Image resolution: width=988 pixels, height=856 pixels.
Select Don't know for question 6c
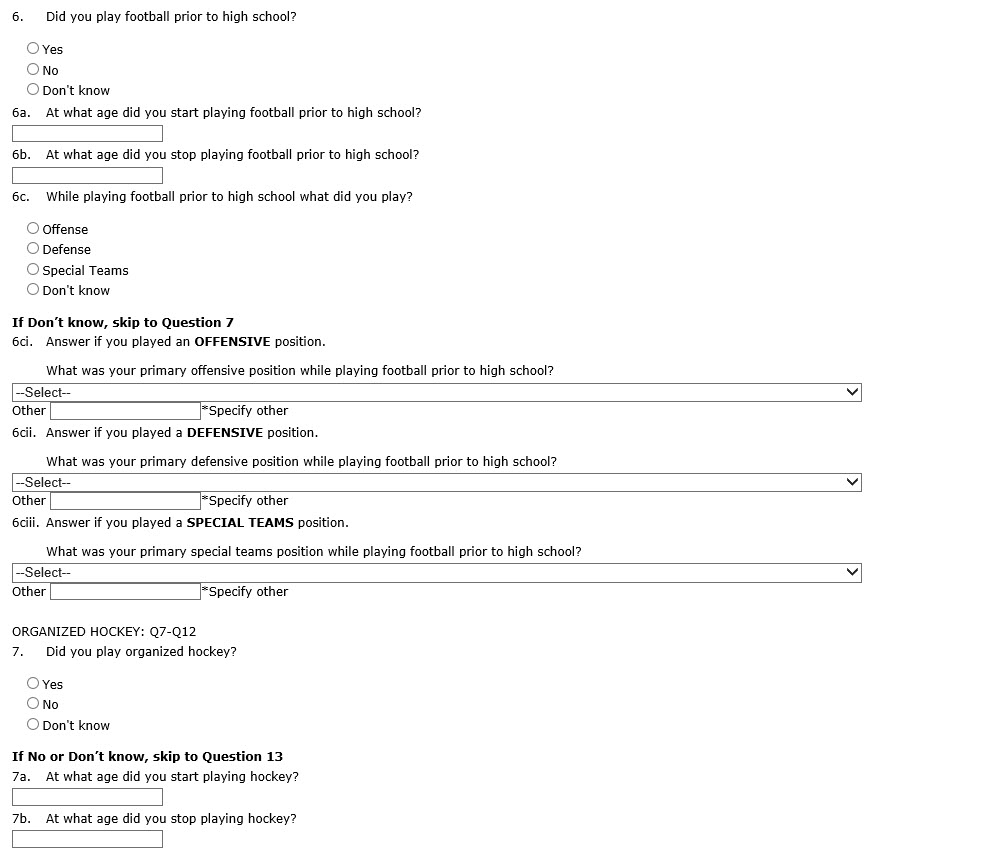point(33,289)
